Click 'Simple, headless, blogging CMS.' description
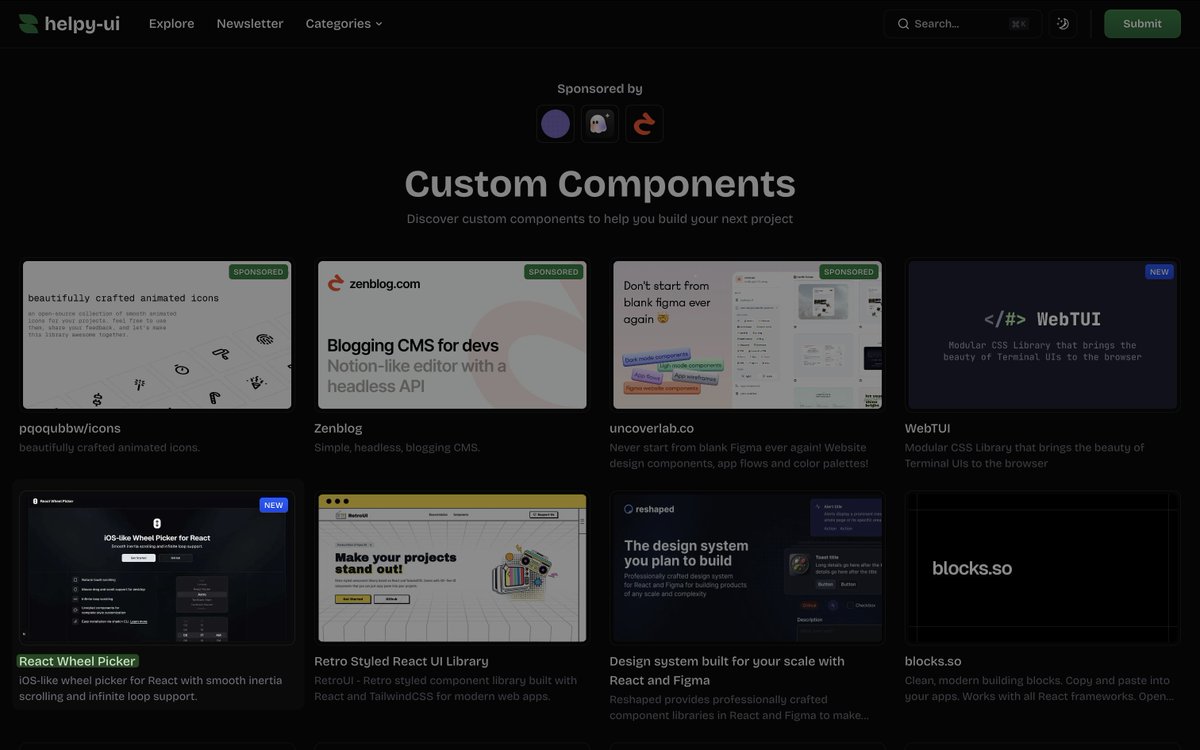The width and height of the screenshot is (1200, 750). pyautogui.click(x=397, y=447)
